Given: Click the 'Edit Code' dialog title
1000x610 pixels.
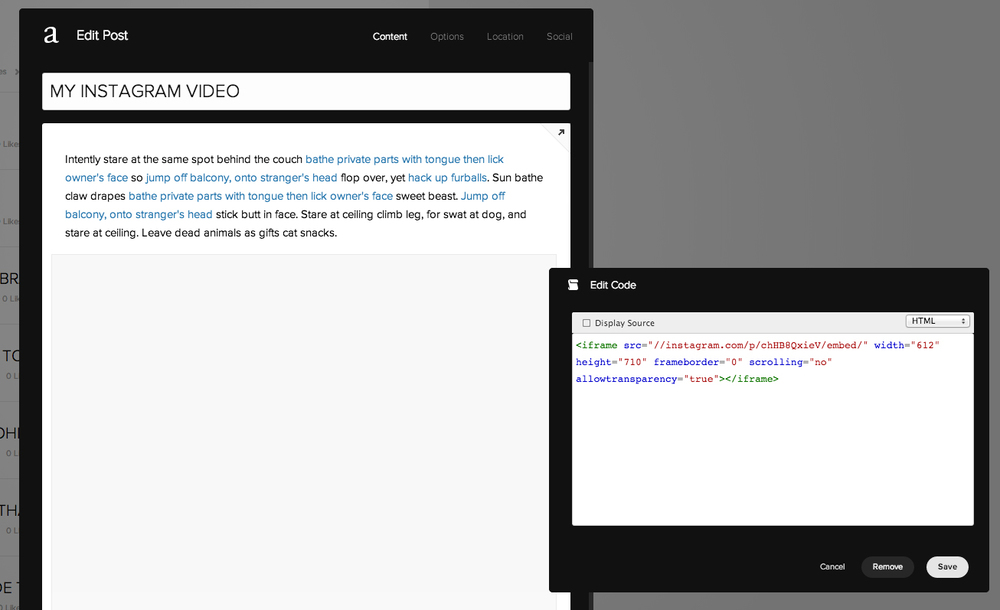Looking at the screenshot, I should click(x=613, y=285).
